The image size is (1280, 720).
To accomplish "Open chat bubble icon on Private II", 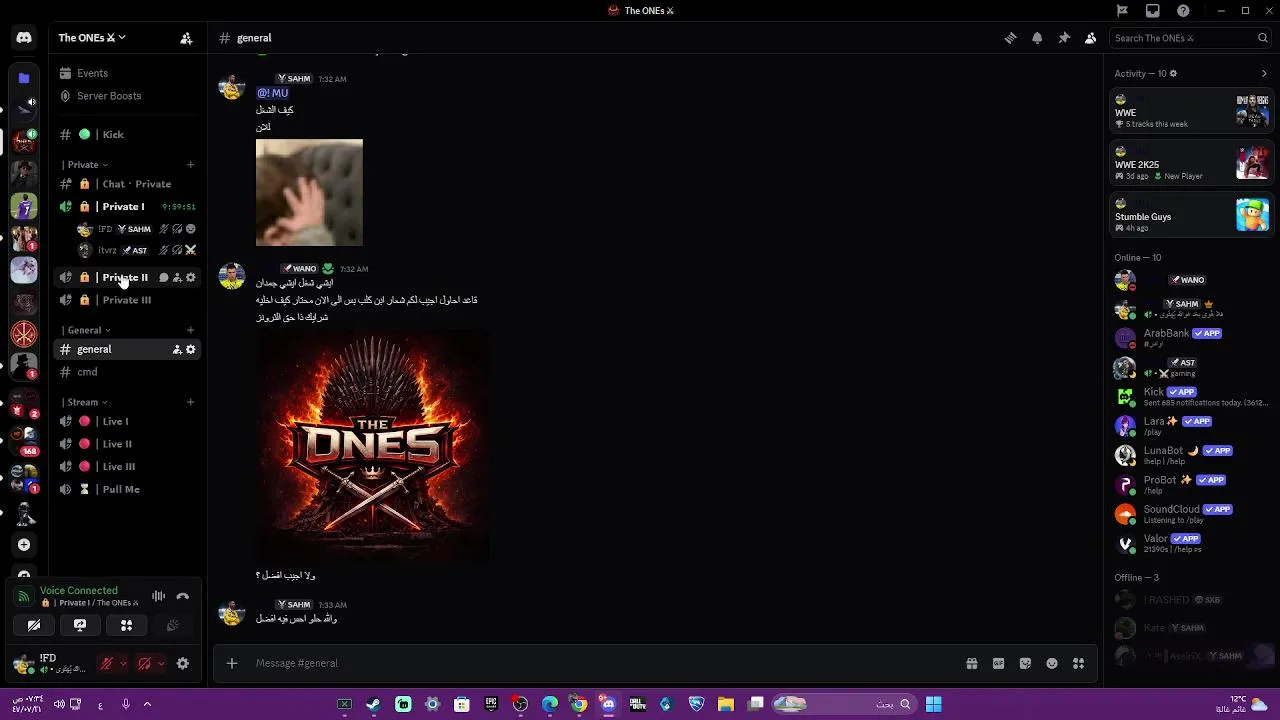I will coord(164,277).
